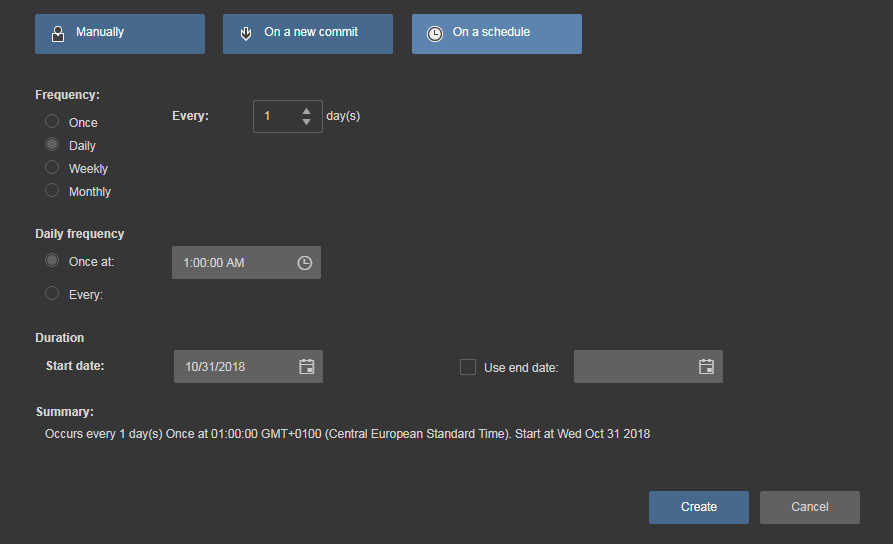The height and width of the screenshot is (544, 893).
Task: Enable the Use end date checkbox
Action: [468, 367]
